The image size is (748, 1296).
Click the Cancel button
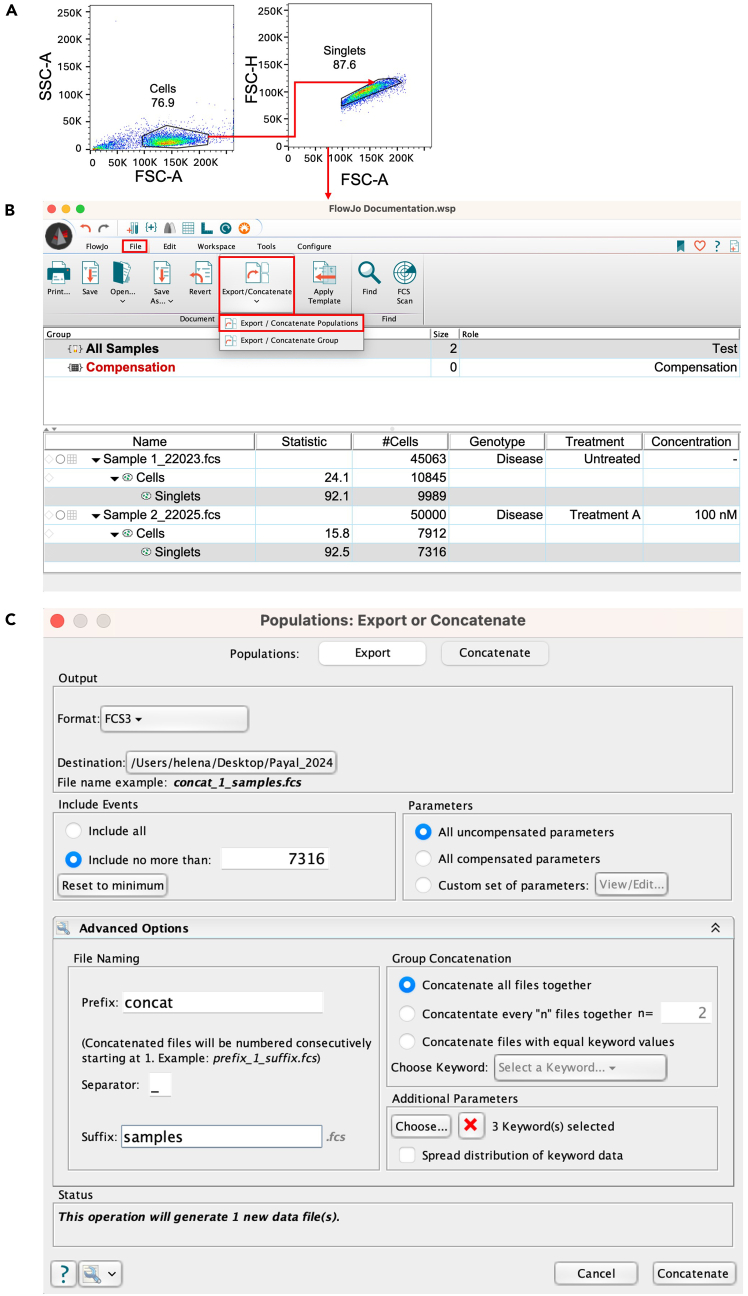[x=596, y=1273]
